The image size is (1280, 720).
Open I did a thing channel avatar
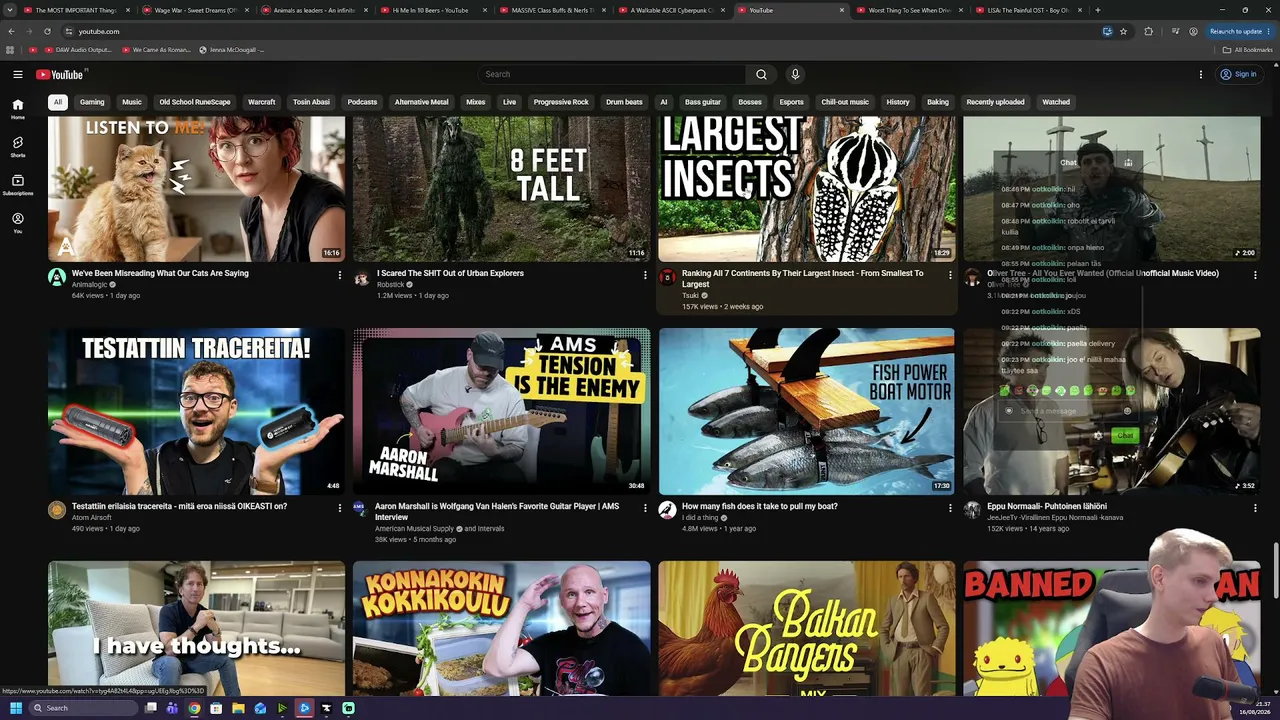(x=667, y=510)
